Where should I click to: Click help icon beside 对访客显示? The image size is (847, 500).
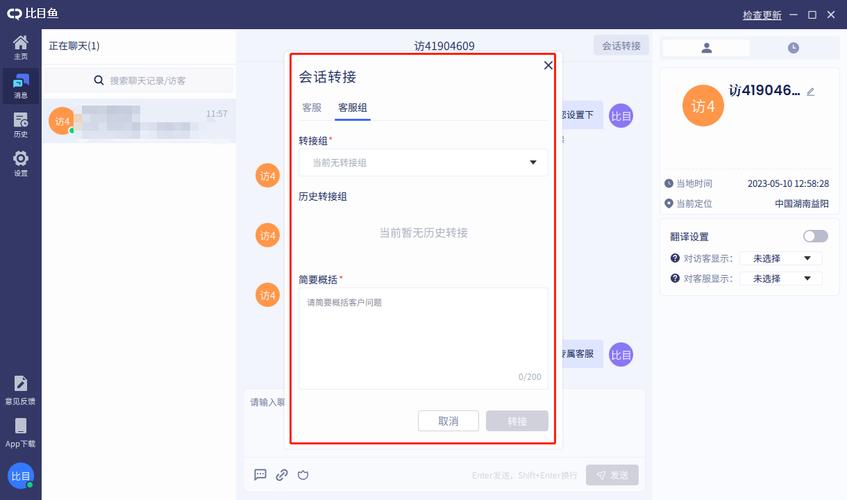[675, 258]
